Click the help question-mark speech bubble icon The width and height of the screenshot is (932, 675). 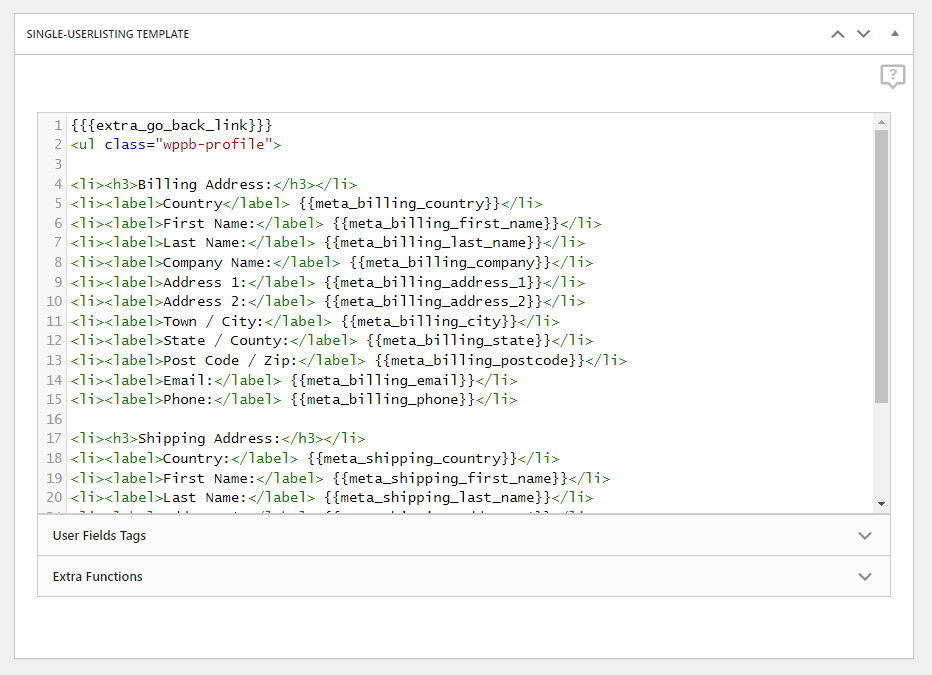tap(892, 77)
